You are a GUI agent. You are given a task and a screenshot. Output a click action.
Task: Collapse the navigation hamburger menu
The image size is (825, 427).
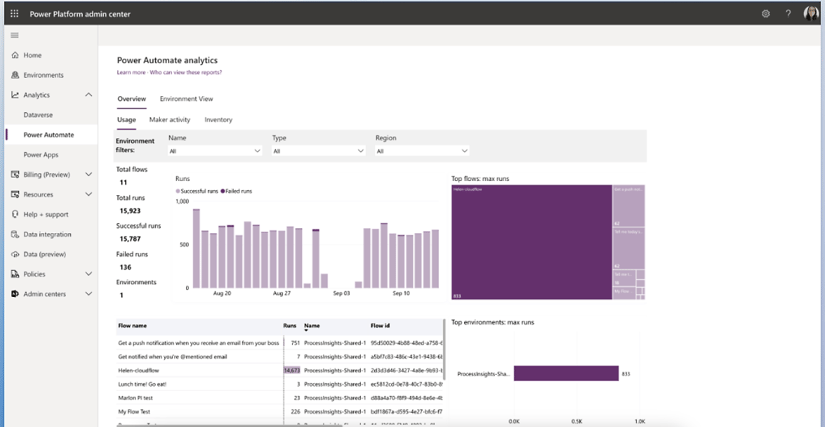15,35
